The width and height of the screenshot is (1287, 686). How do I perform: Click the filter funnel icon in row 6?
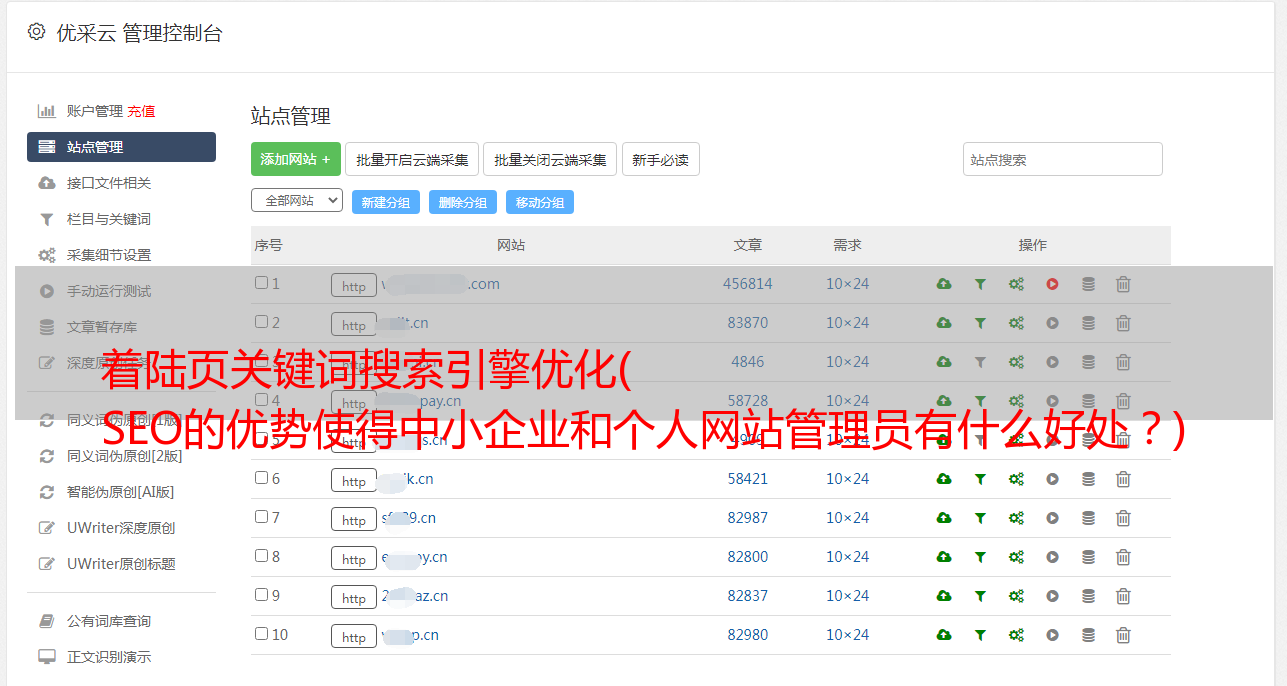click(980, 479)
